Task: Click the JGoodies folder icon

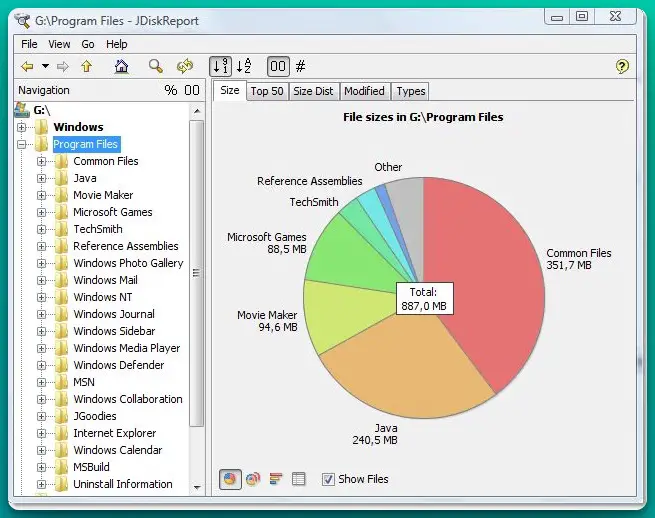Action: [61, 416]
